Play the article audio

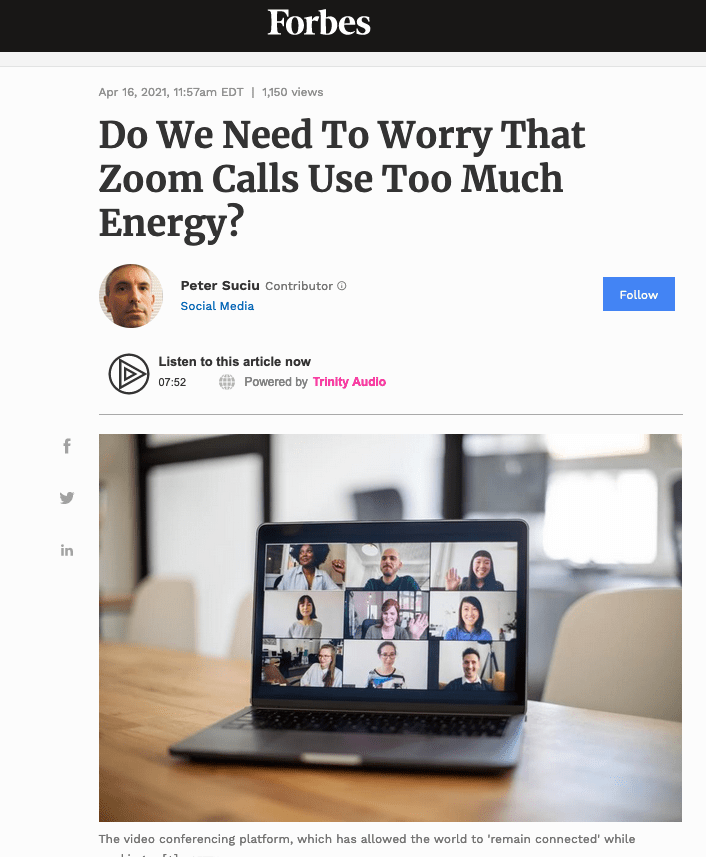(x=129, y=374)
